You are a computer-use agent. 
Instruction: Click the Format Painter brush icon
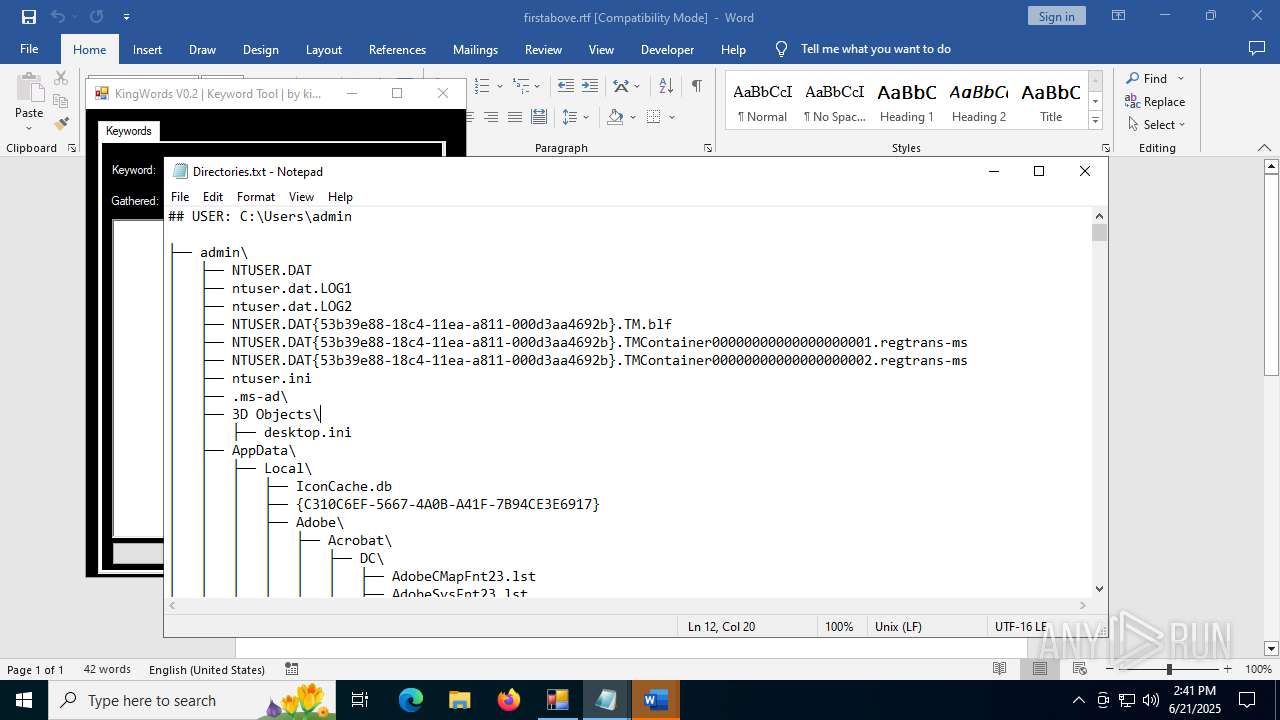(x=61, y=124)
